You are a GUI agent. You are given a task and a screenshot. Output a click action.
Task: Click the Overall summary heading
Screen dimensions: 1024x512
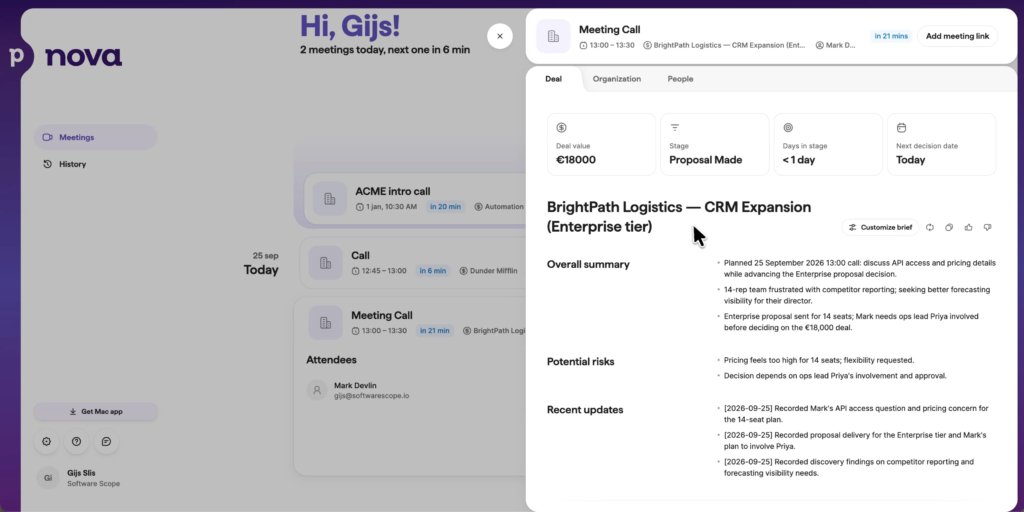click(x=588, y=264)
